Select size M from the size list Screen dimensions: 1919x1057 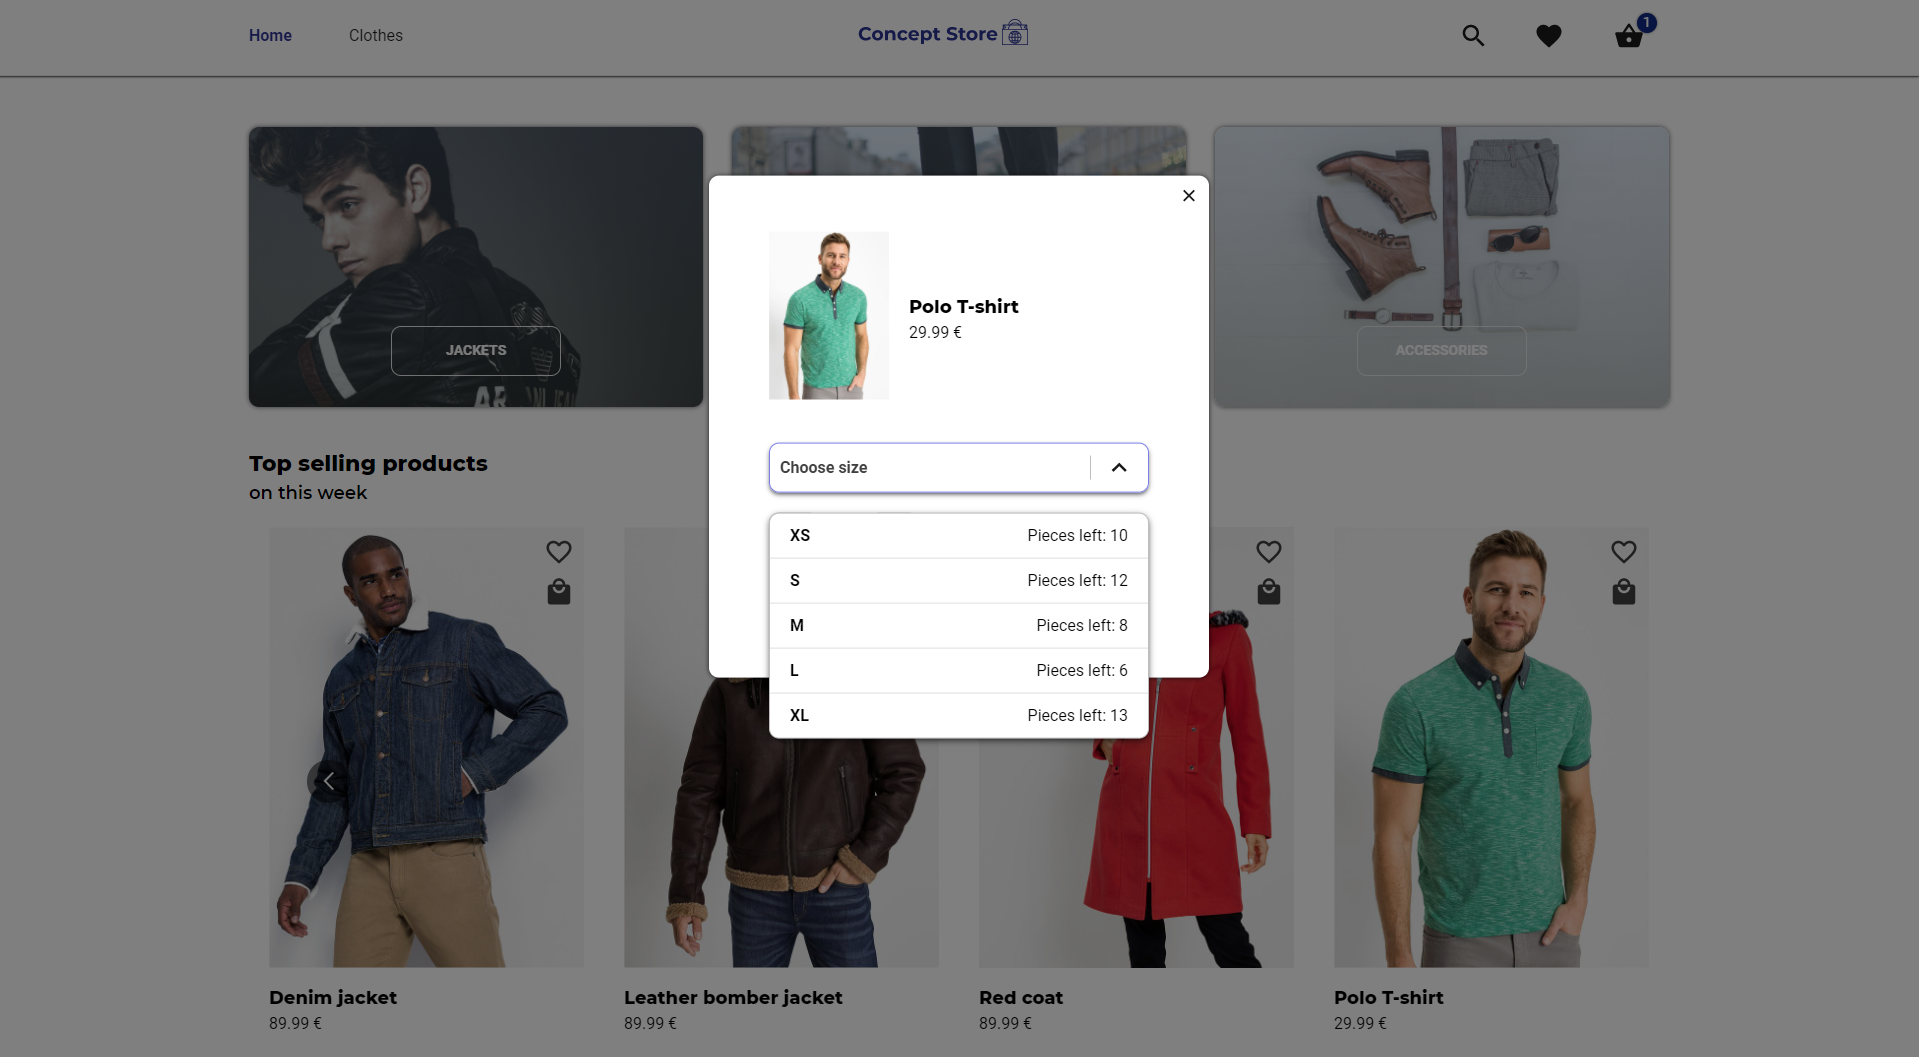point(957,625)
